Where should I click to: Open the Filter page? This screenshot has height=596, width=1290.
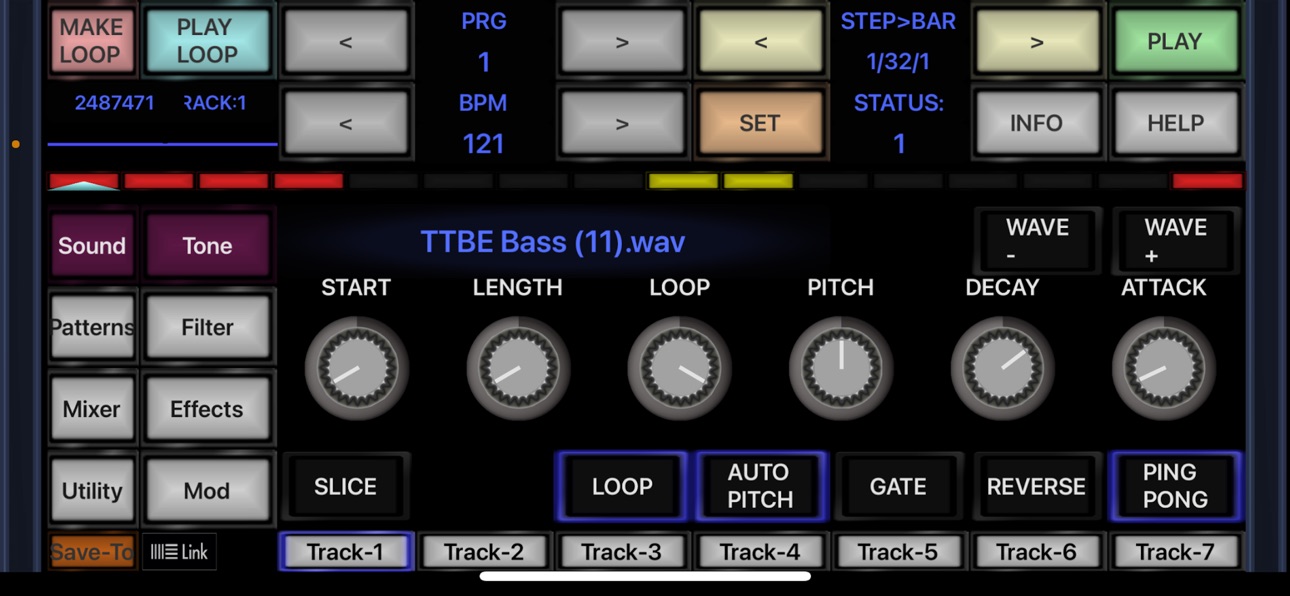207,327
